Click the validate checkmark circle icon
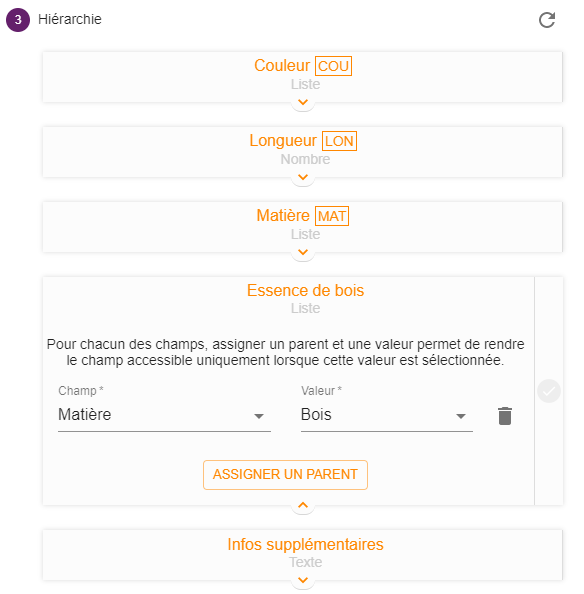 tap(548, 391)
